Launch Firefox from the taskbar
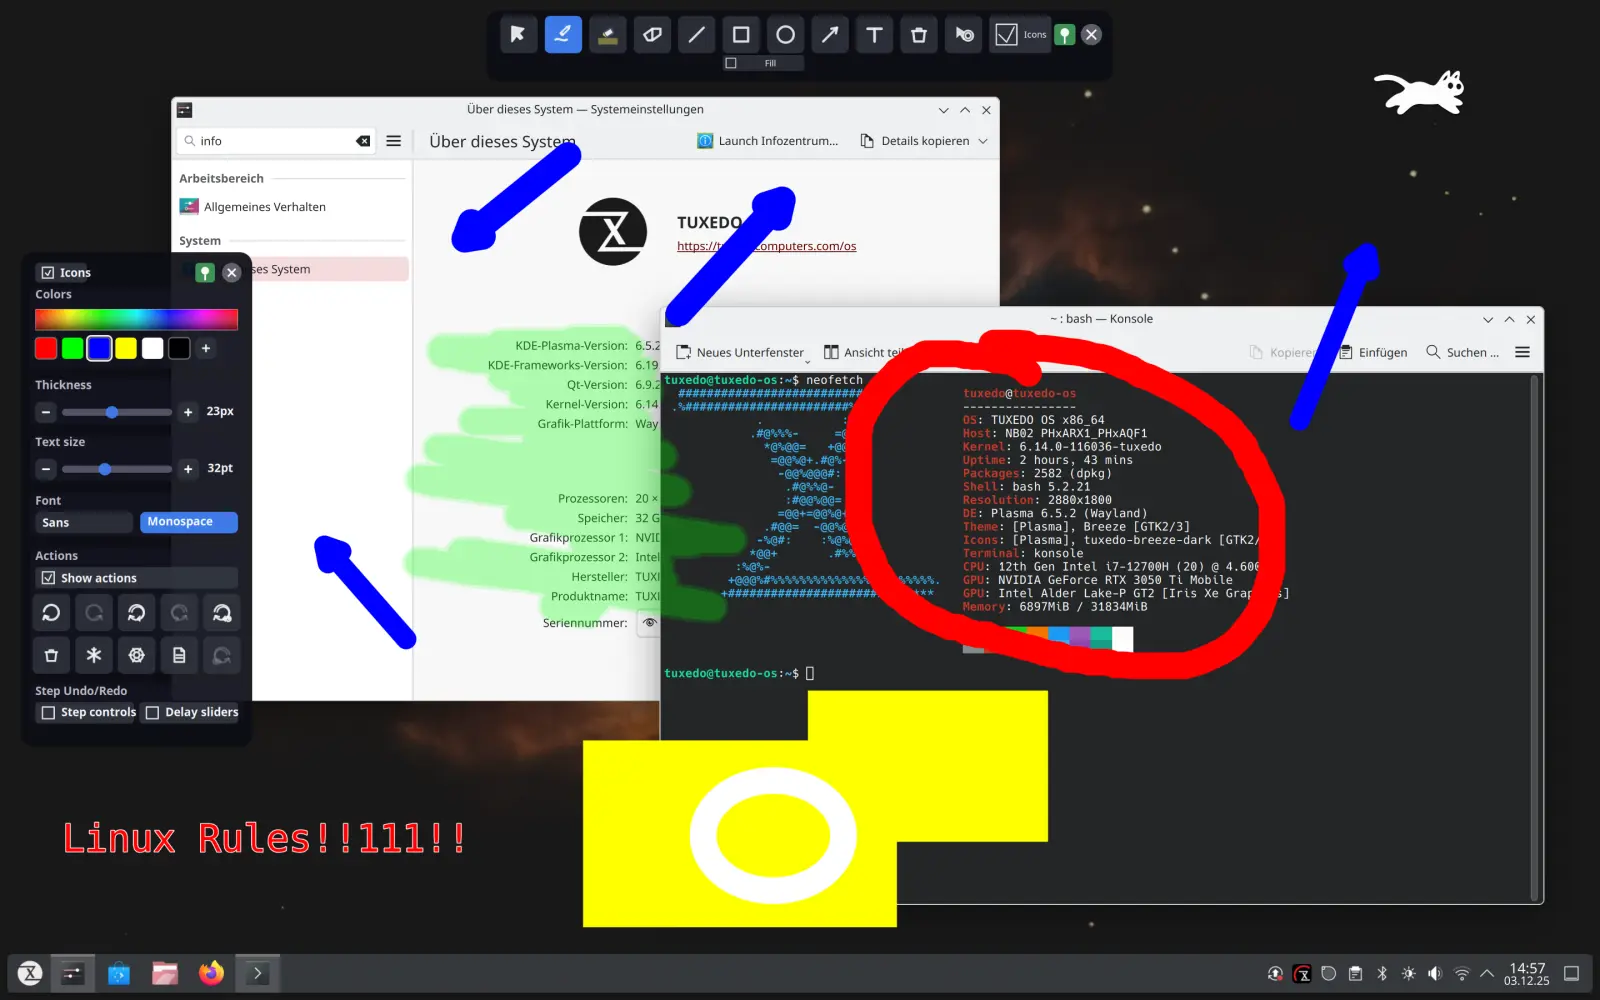The height and width of the screenshot is (1000, 1600). click(x=211, y=972)
